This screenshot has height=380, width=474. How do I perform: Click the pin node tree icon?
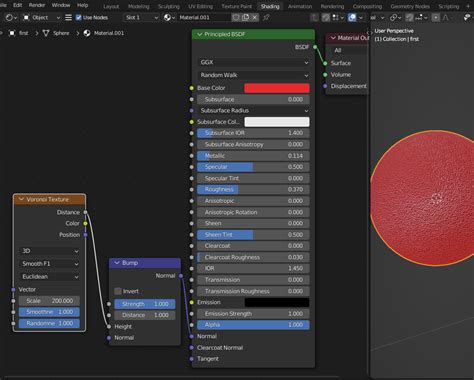(266, 17)
